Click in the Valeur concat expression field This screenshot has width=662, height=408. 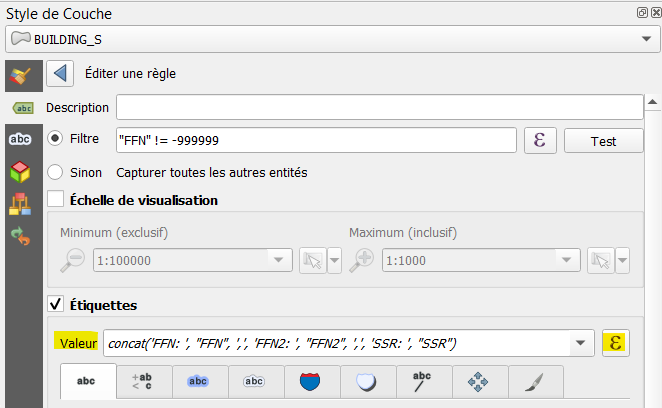click(337, 343)
